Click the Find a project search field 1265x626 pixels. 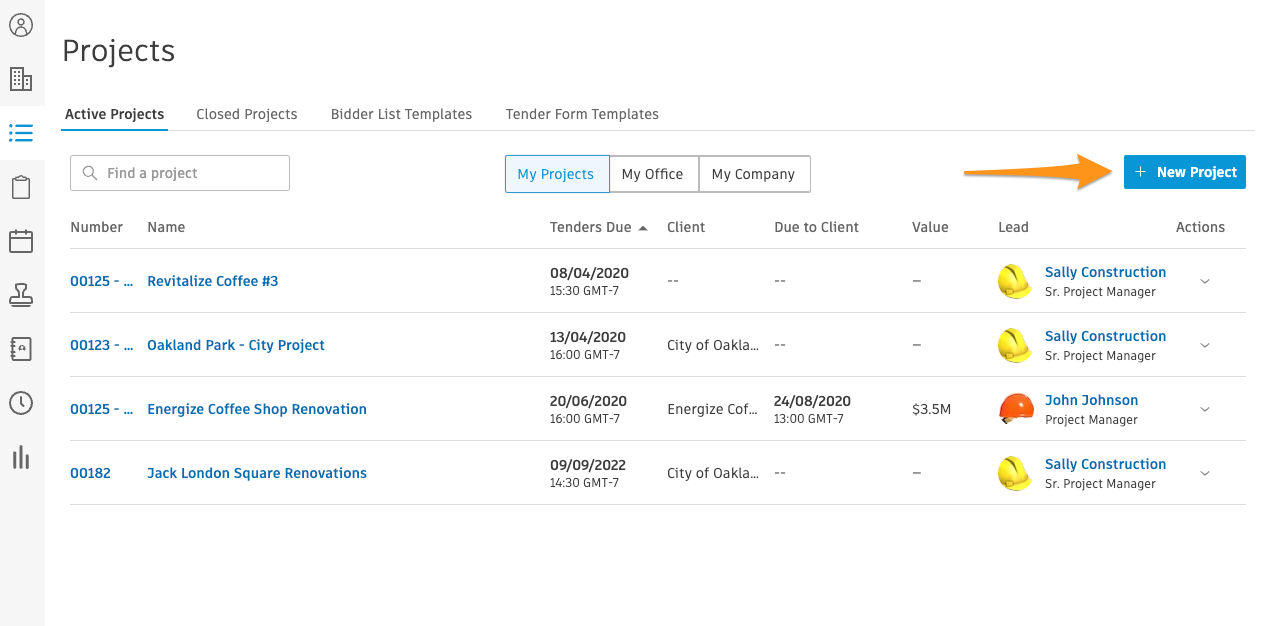pos(180,173)
